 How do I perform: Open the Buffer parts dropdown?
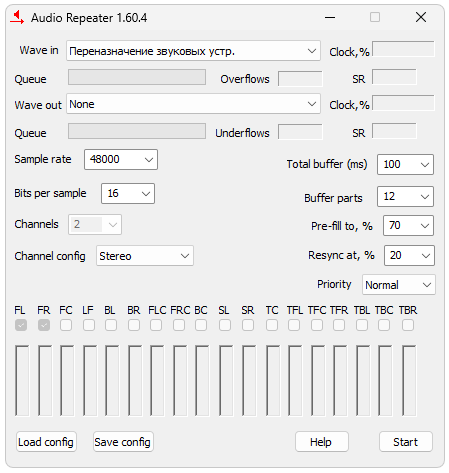pos(405,196)
